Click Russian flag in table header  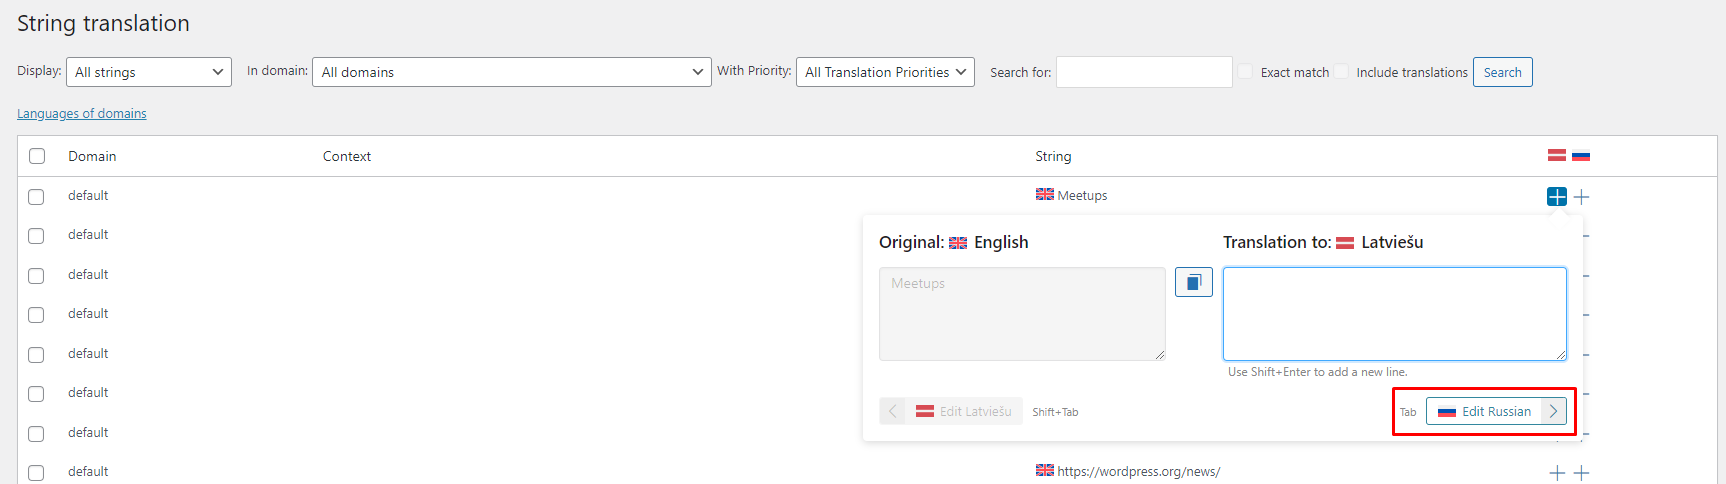1581,156
